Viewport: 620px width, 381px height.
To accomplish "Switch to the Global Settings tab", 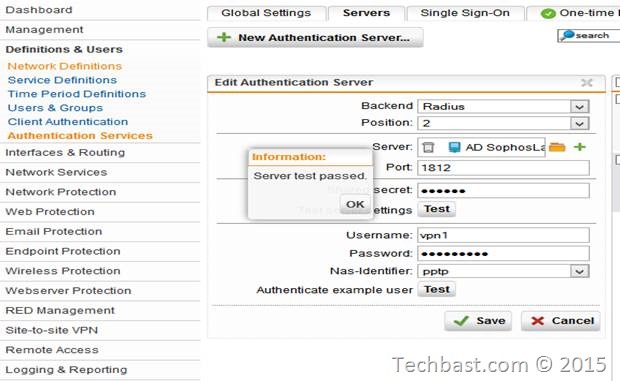I will click(x=266, y=13).
